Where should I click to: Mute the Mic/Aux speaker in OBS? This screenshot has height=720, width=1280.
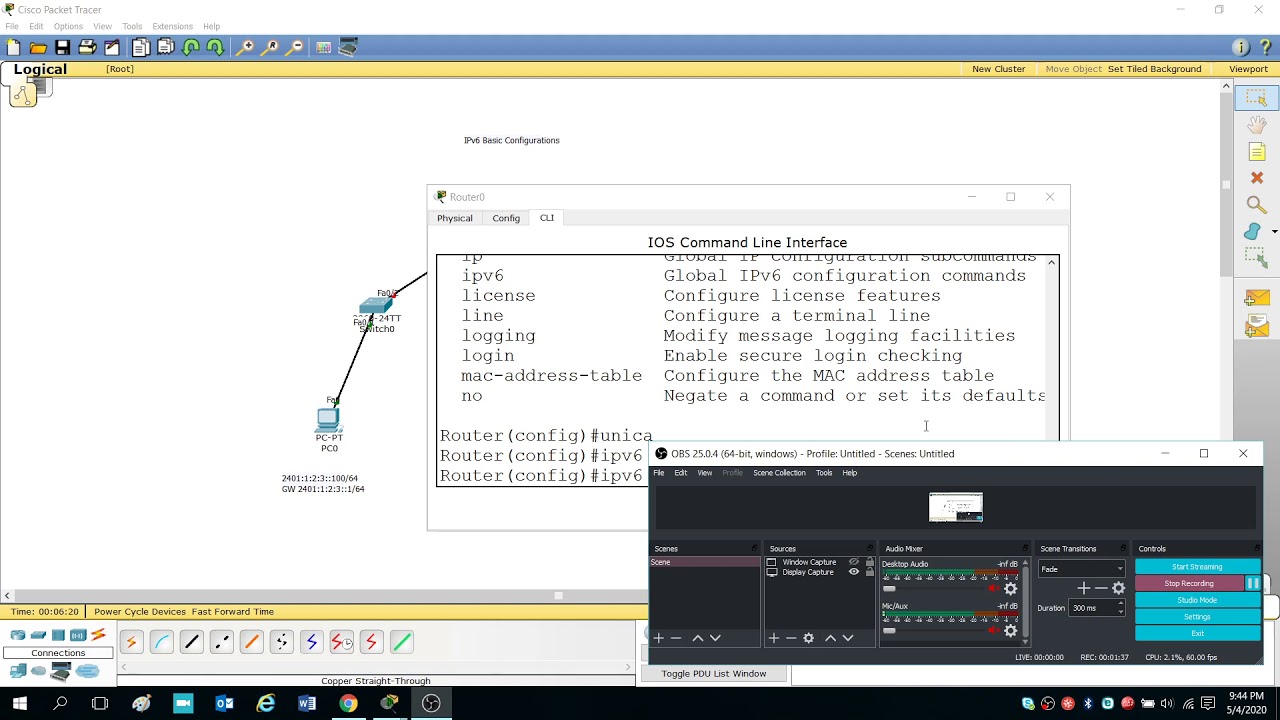[993, 630]
